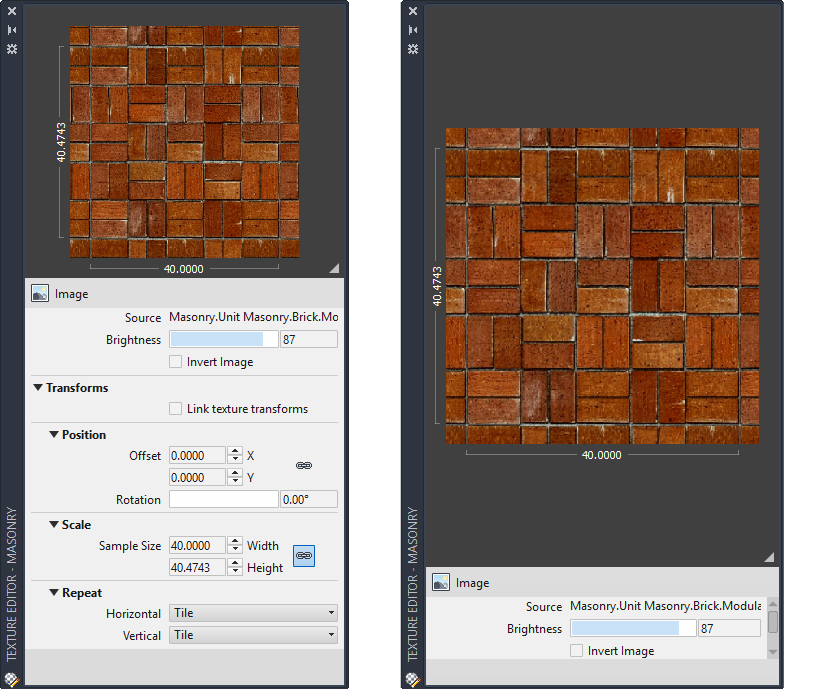Click the palette icon at the bottom of the left title bar
Viewport: 819px width, 689px height.
pyautogui.click(x=12, y=679)
